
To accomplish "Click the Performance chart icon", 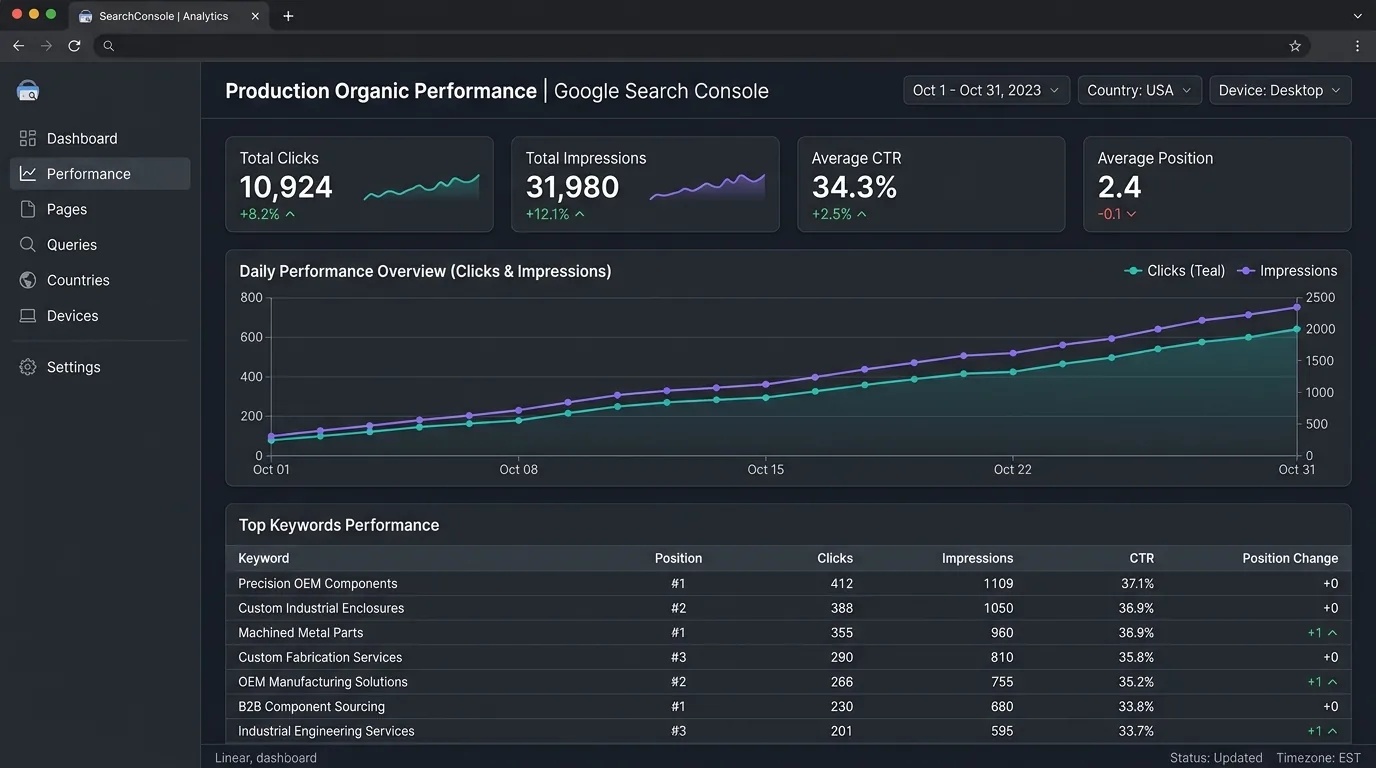I will 28,174.
